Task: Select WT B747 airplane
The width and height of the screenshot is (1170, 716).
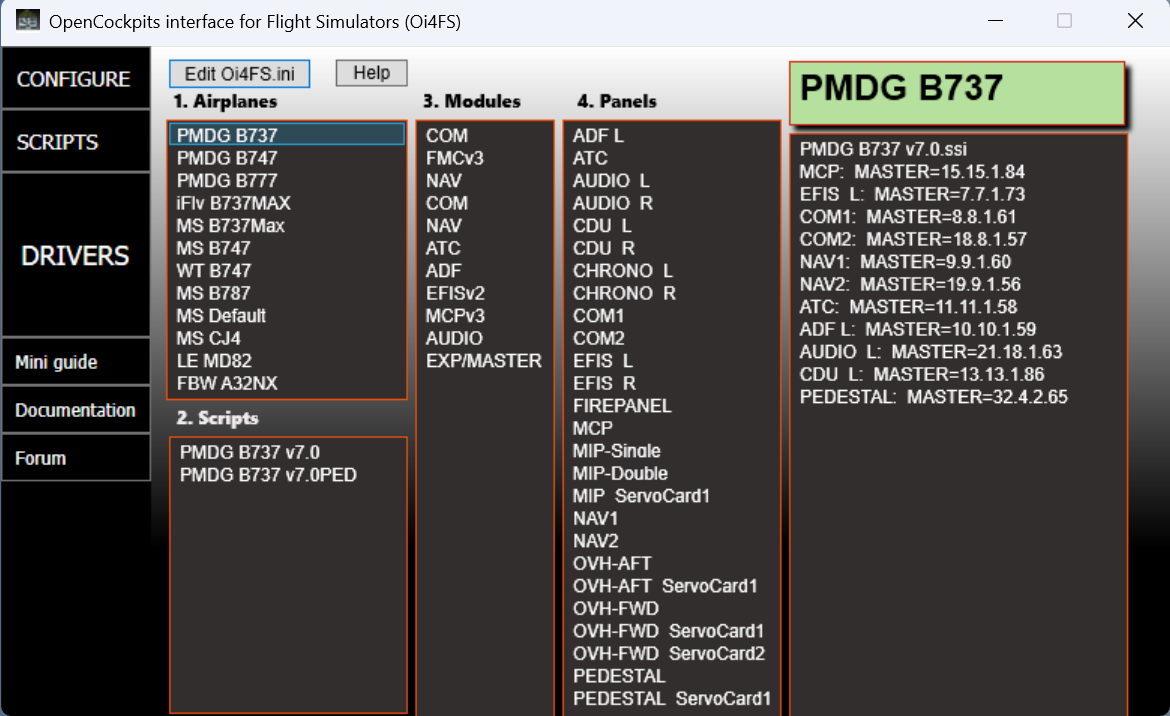Action: pyautogui.click(x=213, y=270)
